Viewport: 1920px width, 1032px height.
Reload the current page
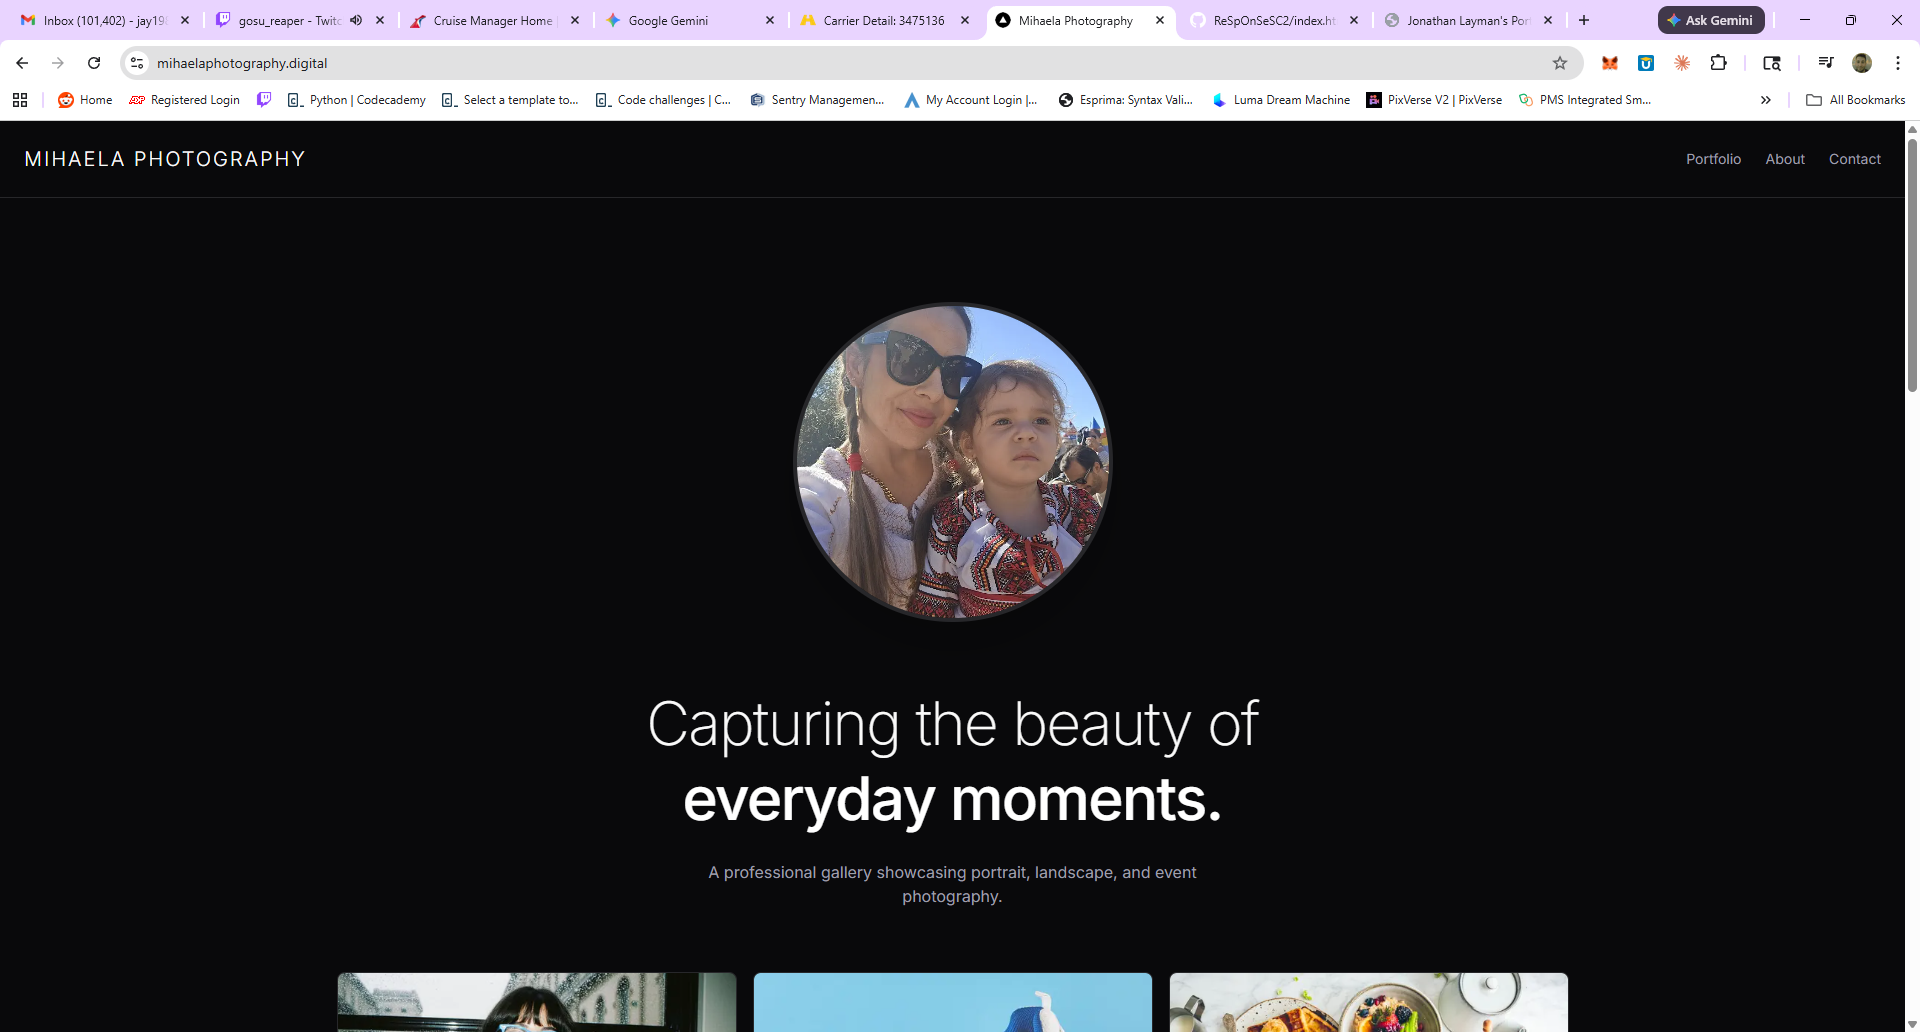point(94,63)
